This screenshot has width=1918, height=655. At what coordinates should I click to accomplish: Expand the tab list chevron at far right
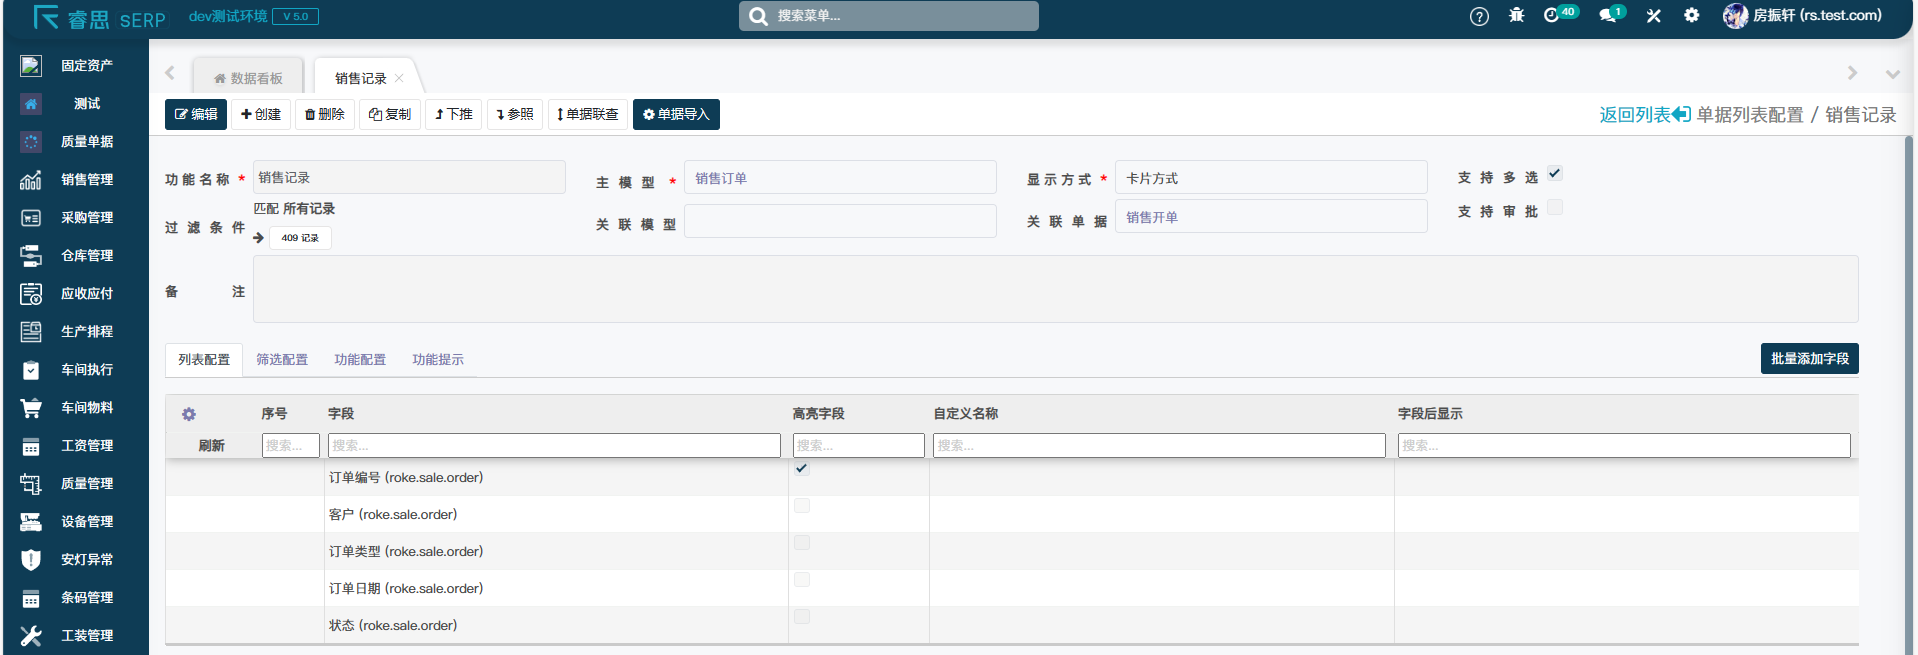tap(1892, 74)
